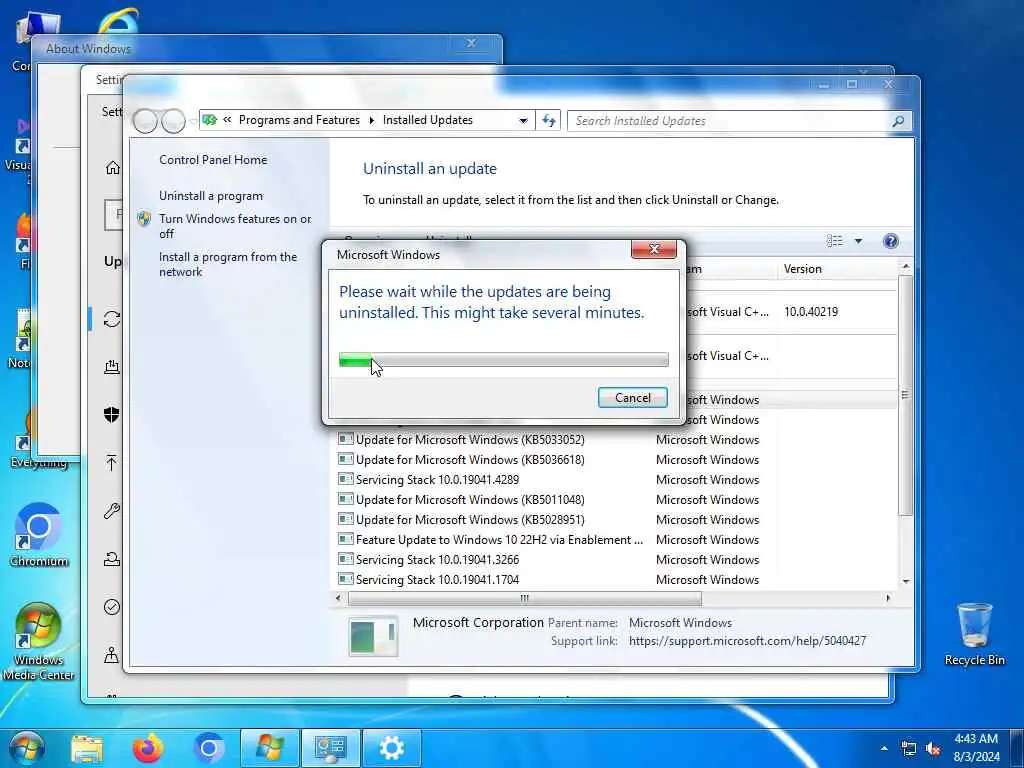Switch to Control Panel taskbar button
1024x768 pixels.
click(x=330, y=748)
